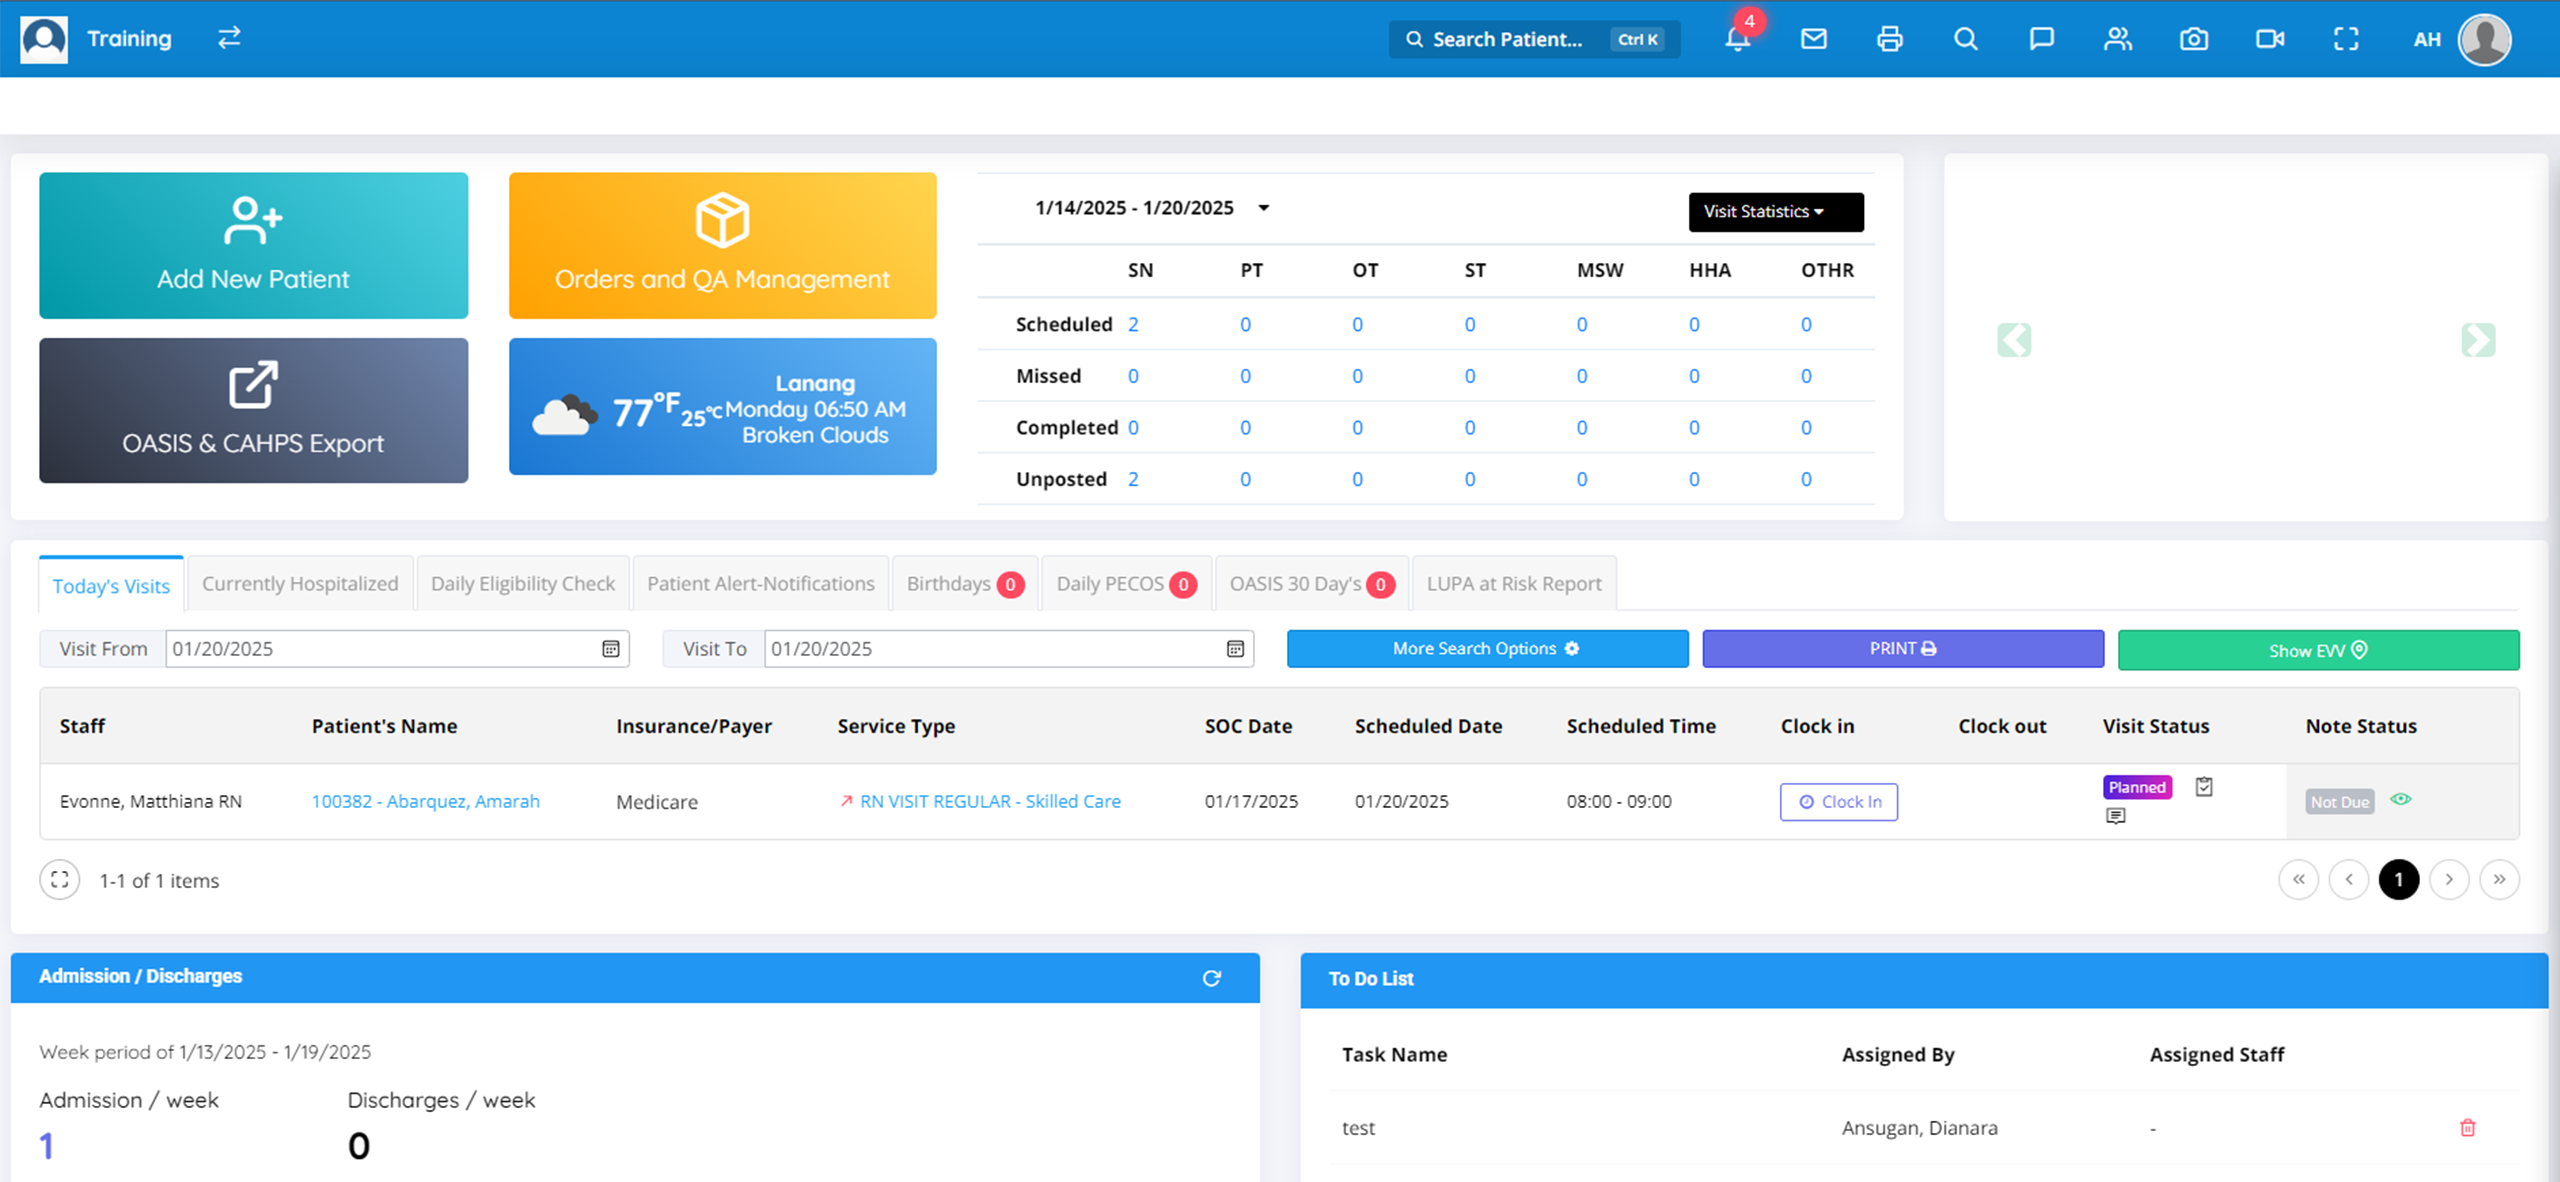Open the LUPA at Risk Report tab

(1514, 584)
